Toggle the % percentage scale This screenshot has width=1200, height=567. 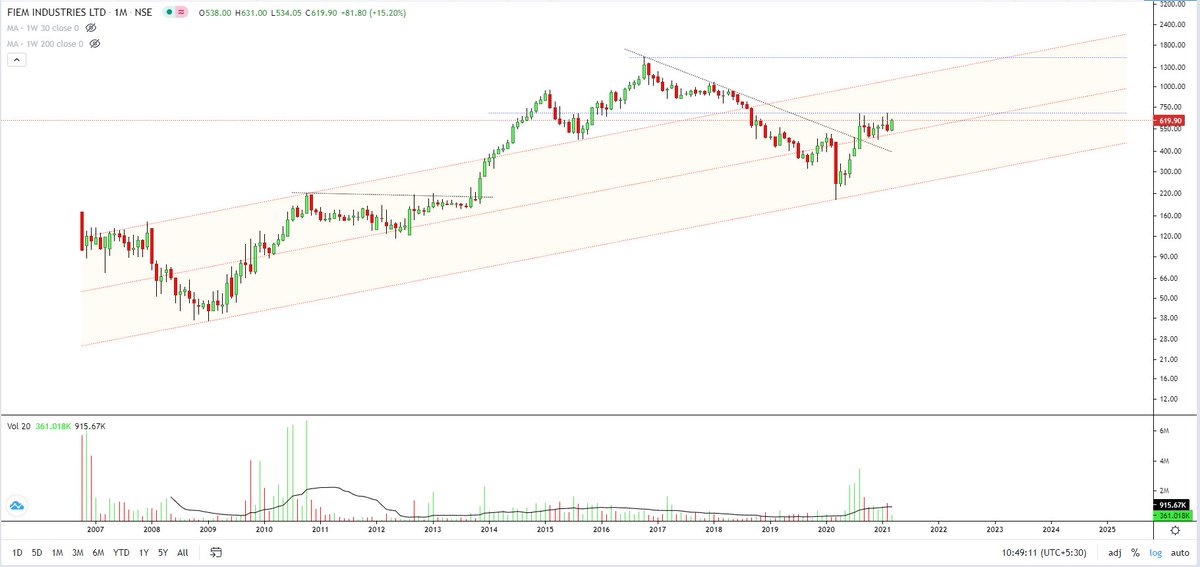point(1136,552)
